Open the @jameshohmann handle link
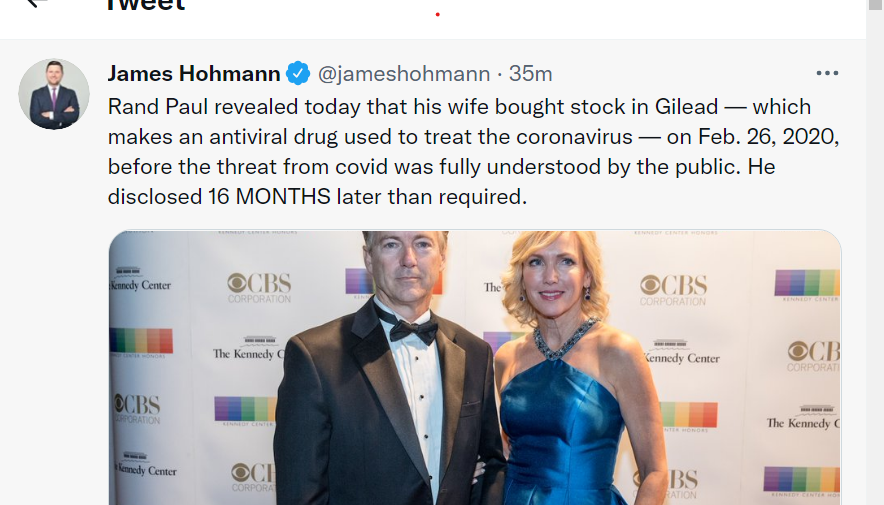The width and height of the screenshot is (884, 505). [x=404, y=73]
